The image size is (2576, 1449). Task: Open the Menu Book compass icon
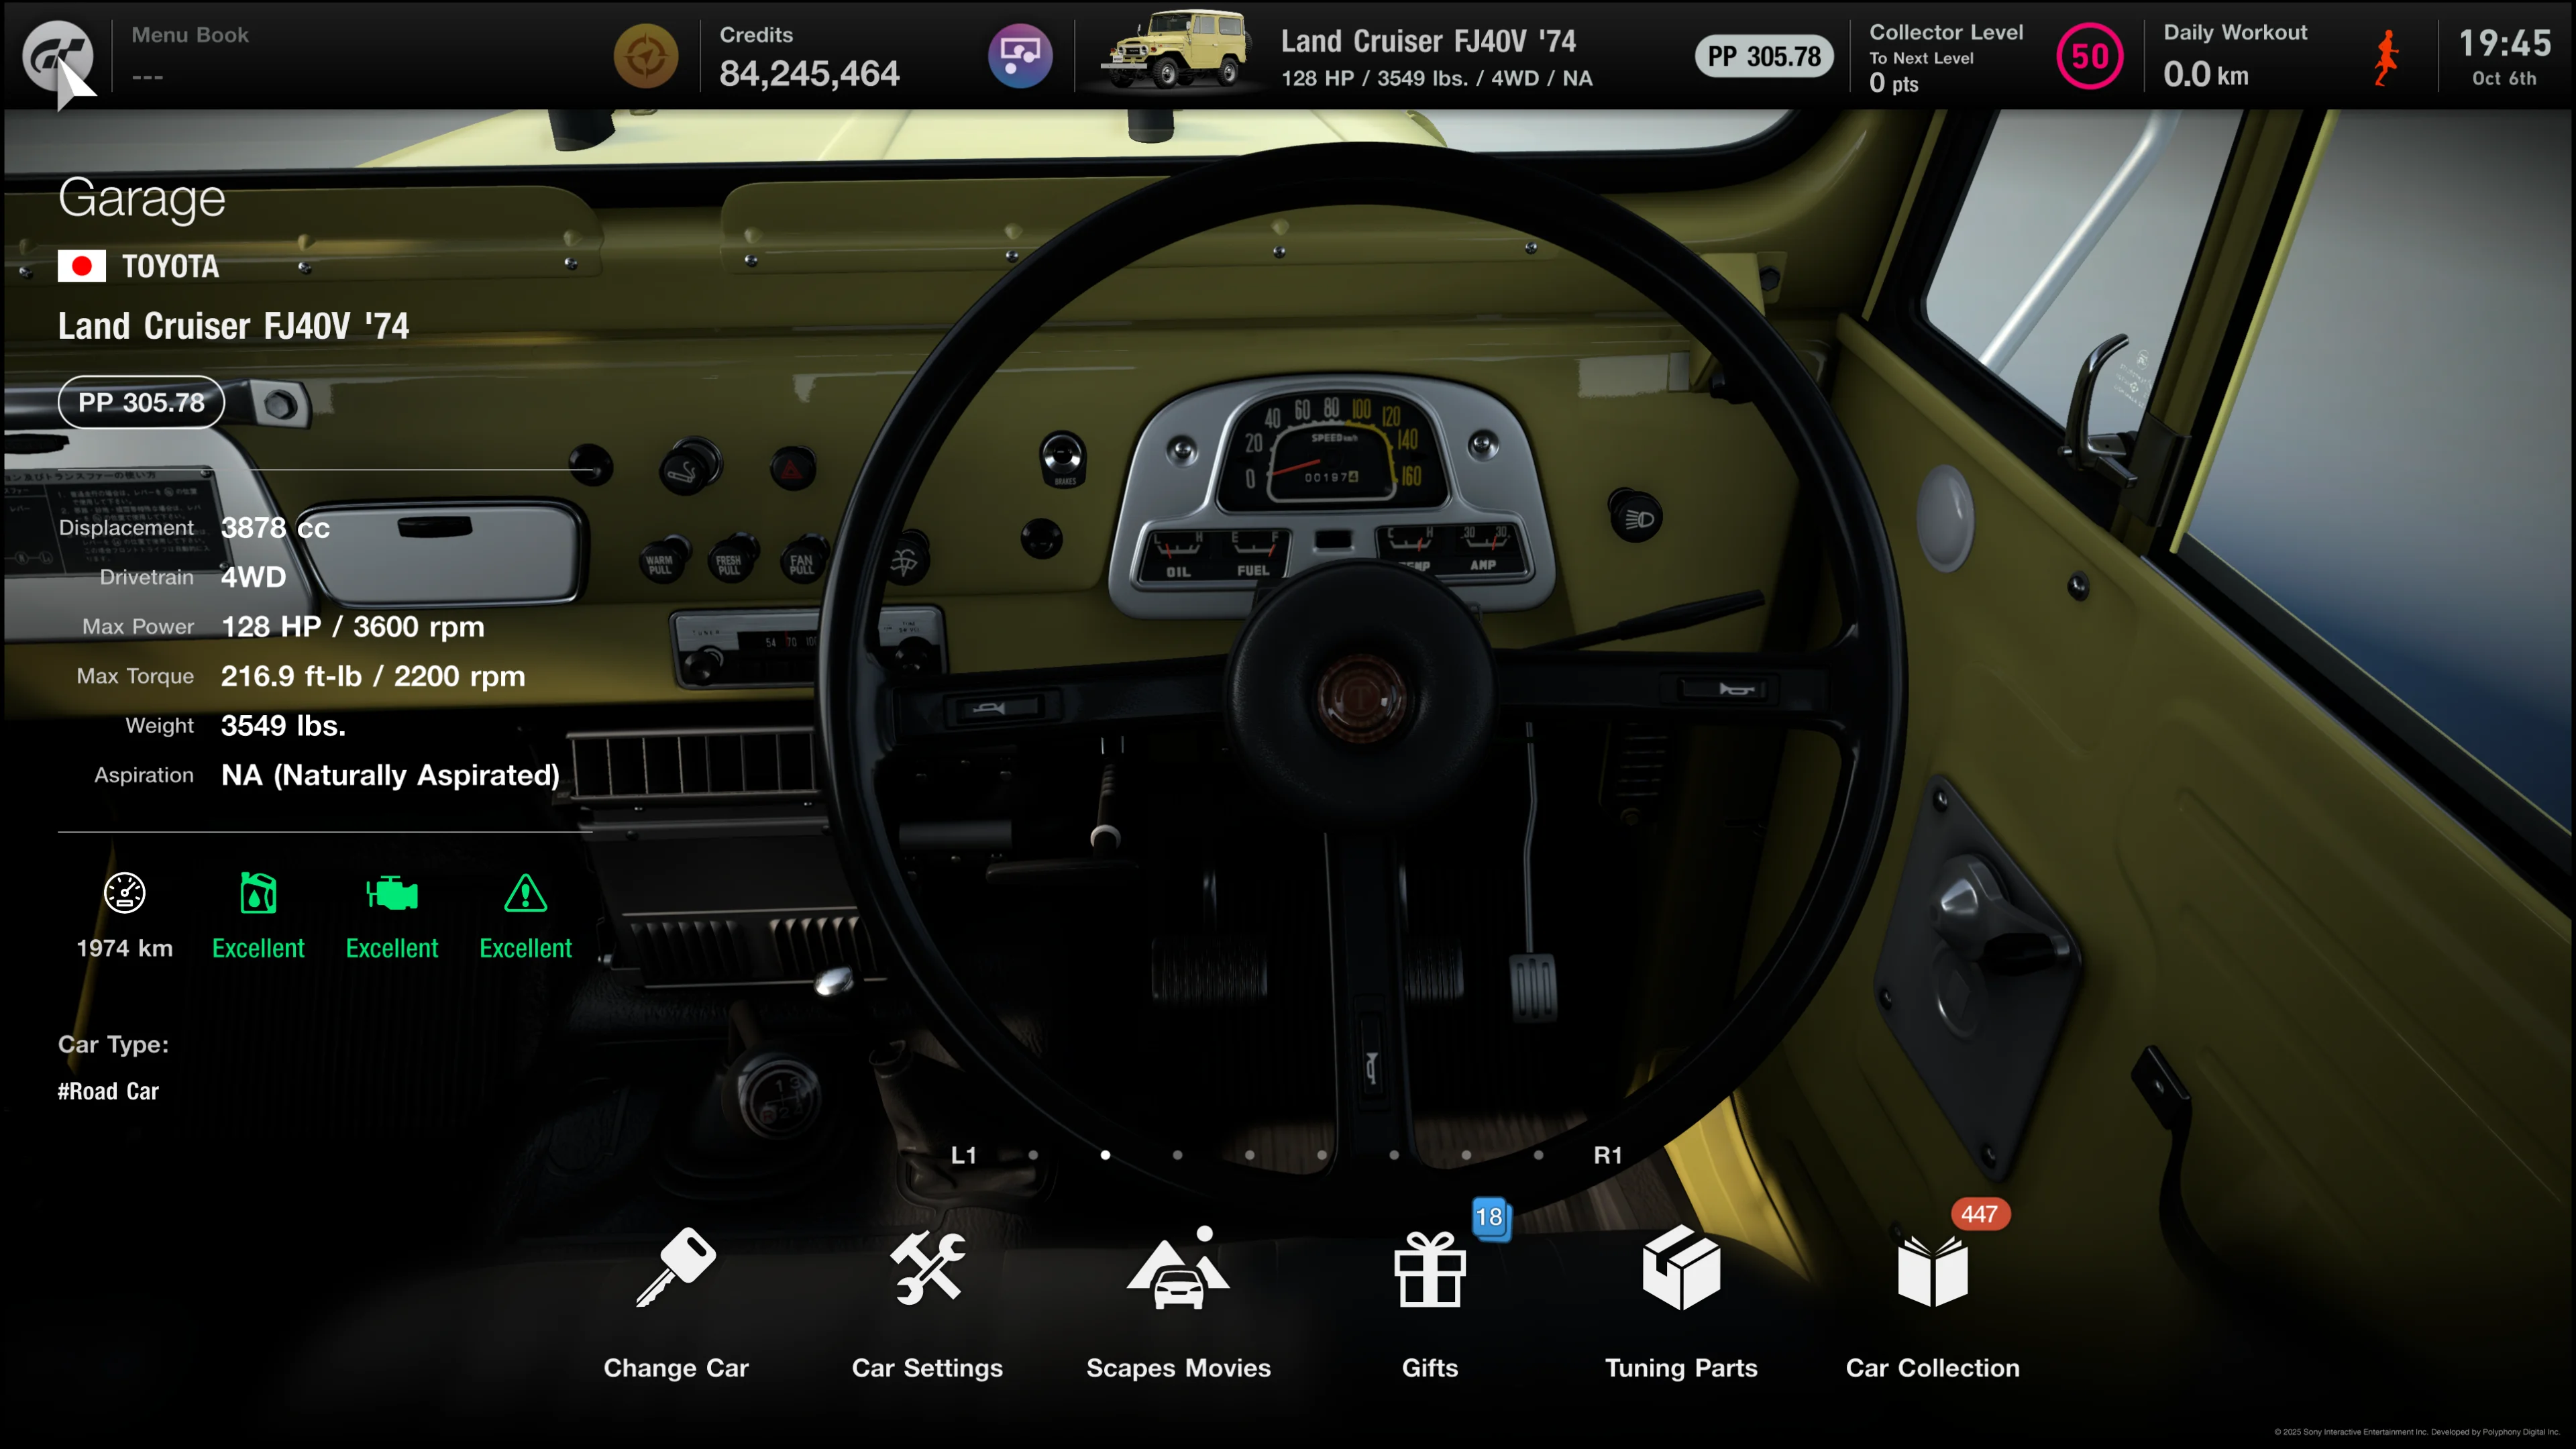(646, 56)
